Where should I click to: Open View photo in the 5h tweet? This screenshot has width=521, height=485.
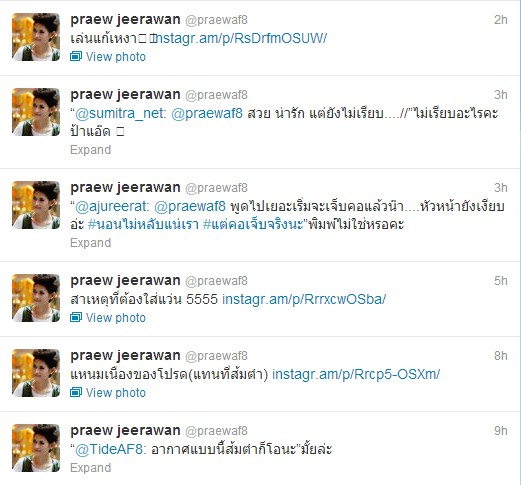click(116, 318)
